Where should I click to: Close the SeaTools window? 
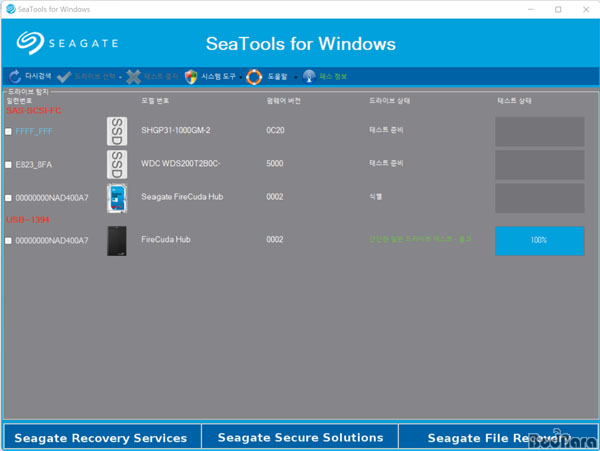(x=586, y=9)
